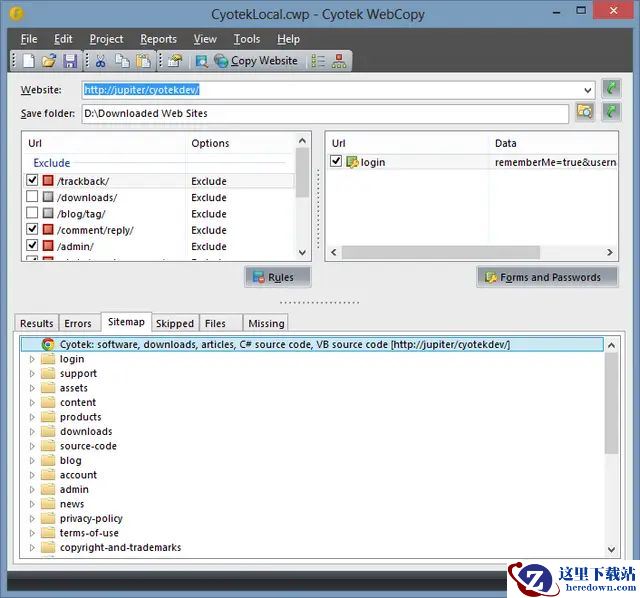640x598 pixels.
Task: Switch to the Errors tab
Action: 78,323
